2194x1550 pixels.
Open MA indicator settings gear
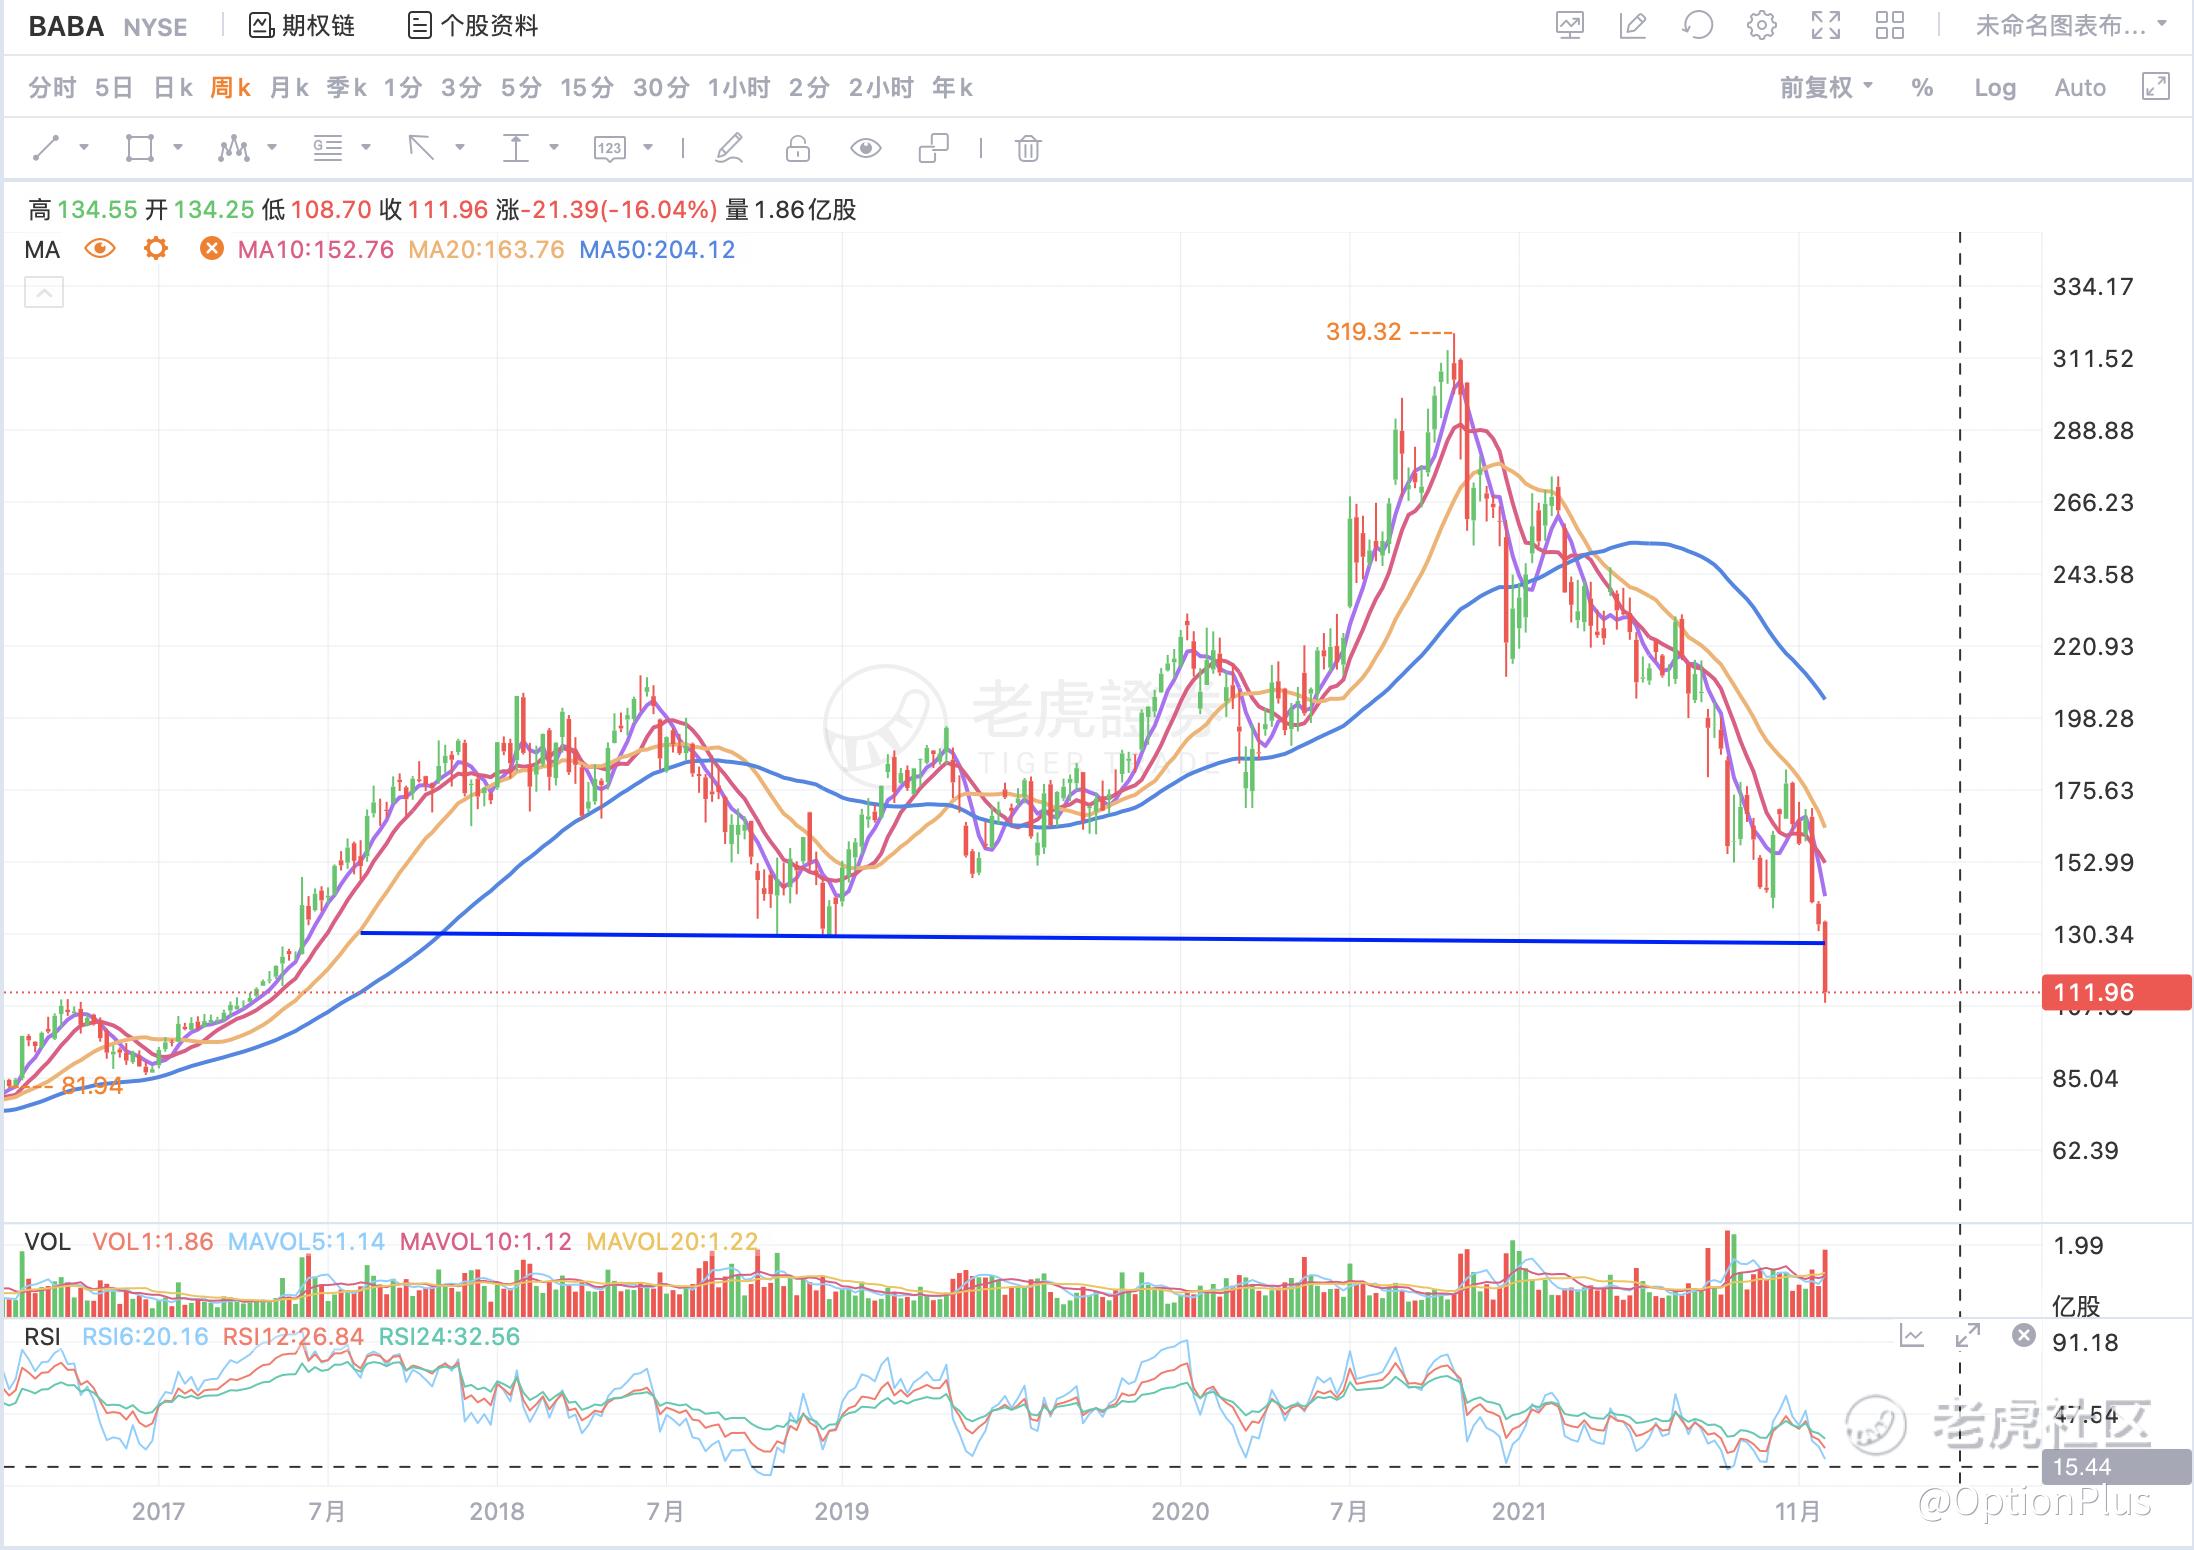click(x=156, y=248)
